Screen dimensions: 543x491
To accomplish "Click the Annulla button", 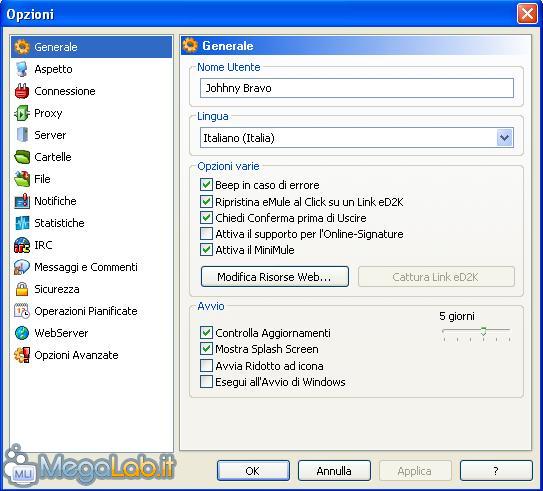I will pyautogui.click(x=334, y=471).
